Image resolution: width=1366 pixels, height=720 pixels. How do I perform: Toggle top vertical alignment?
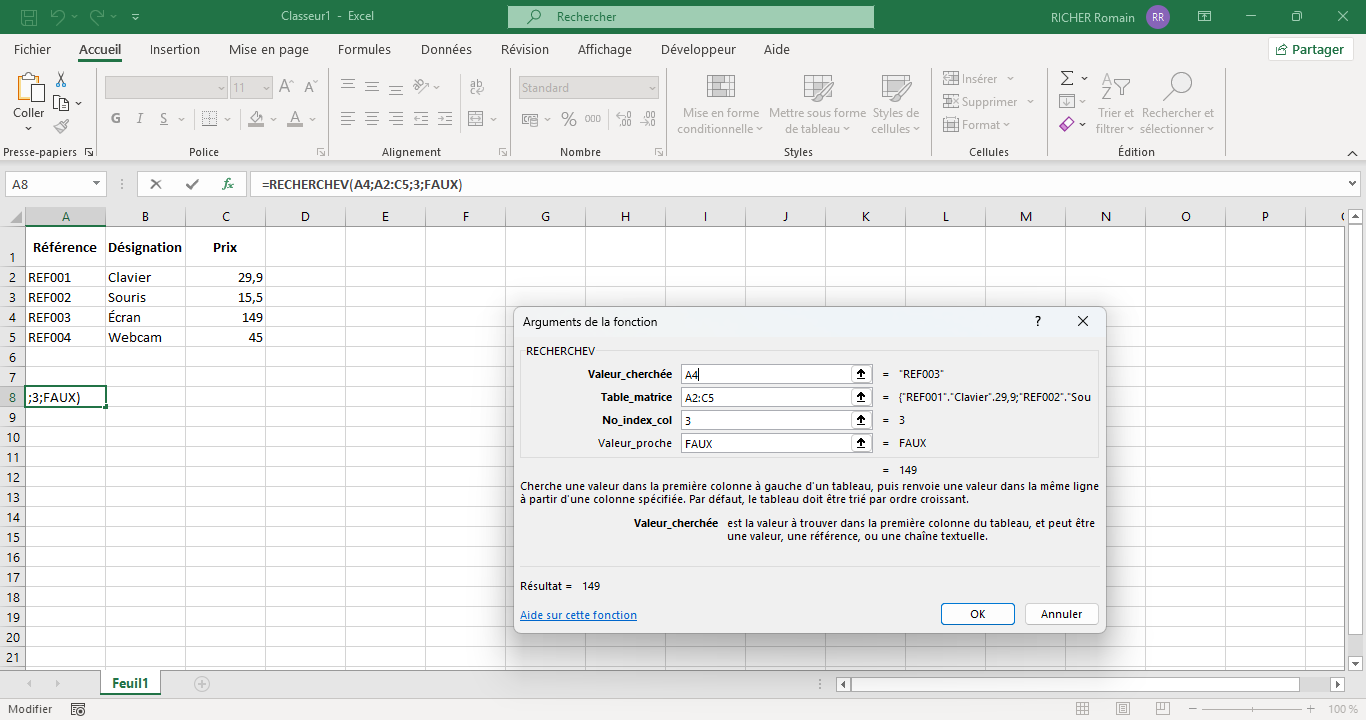347,87
